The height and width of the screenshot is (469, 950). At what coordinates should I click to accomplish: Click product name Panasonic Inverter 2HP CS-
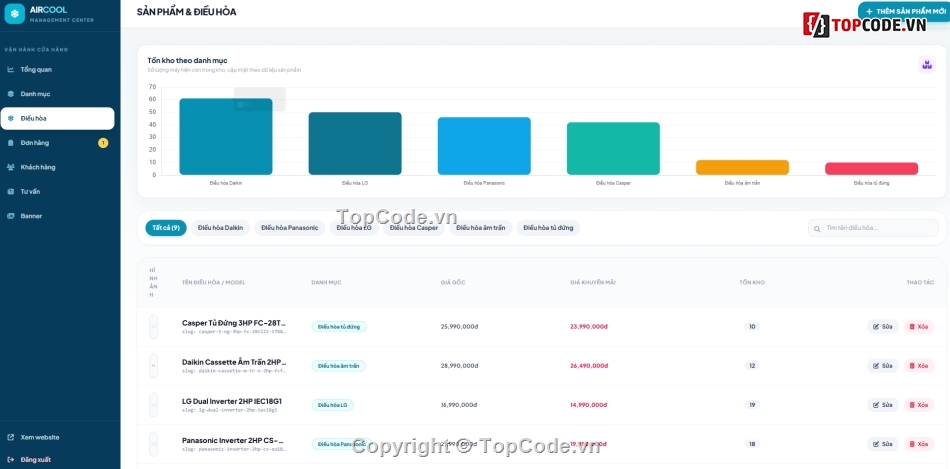click(x=233, y=441)
